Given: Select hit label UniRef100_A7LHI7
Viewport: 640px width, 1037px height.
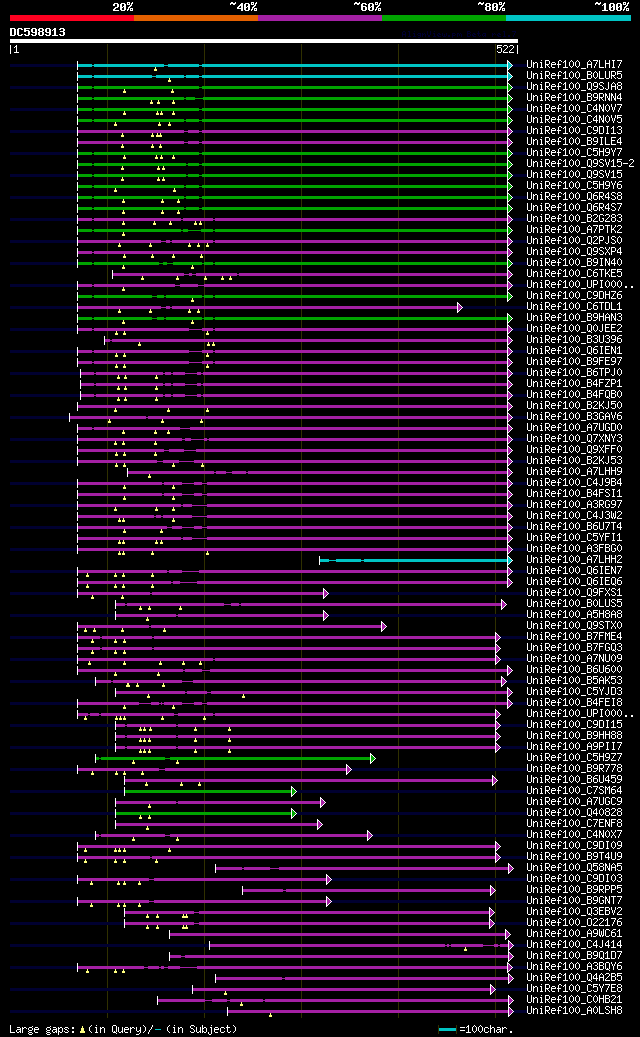Looking at the screenshot, I should [574, 65].
